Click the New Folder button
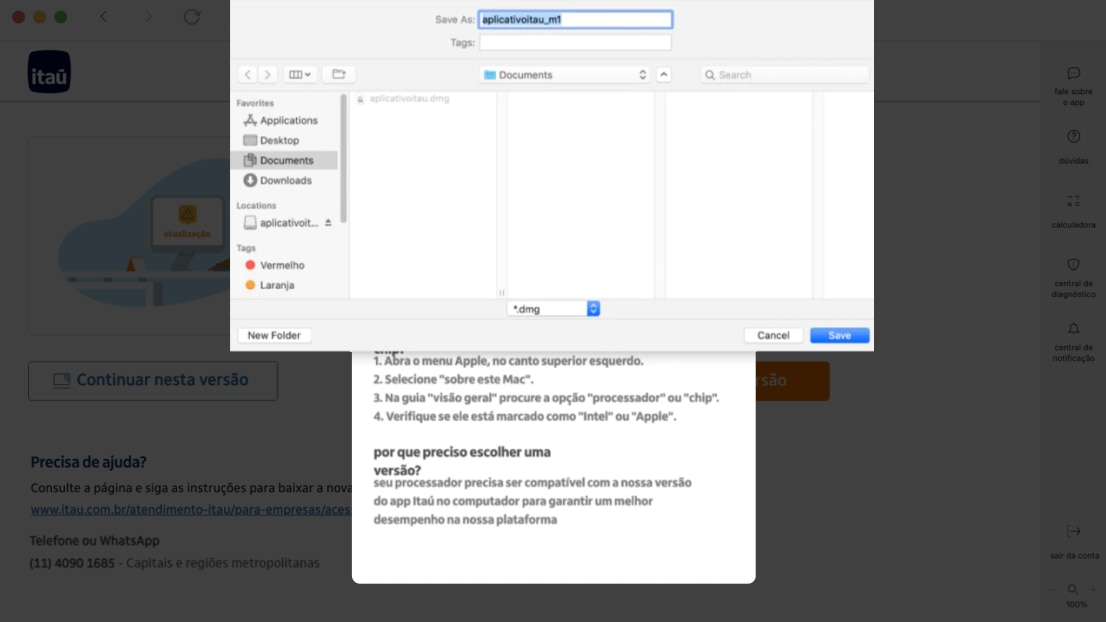This screenshot has width=1106, height=622. pyautogui.click(x=274, y=336)
